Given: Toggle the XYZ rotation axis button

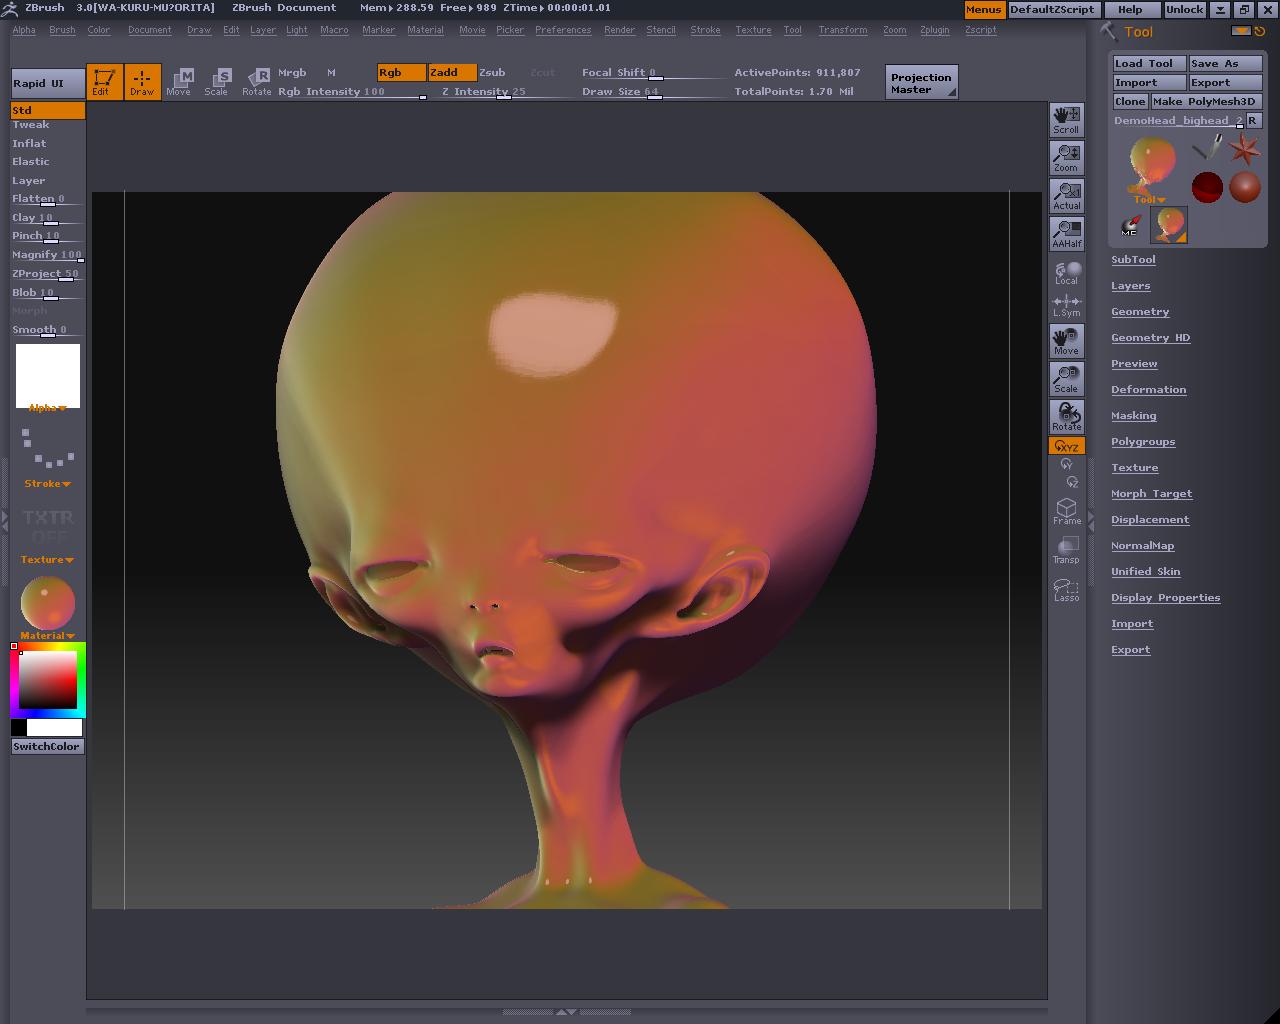Looking at the screenshot, I should (1066, 446).
